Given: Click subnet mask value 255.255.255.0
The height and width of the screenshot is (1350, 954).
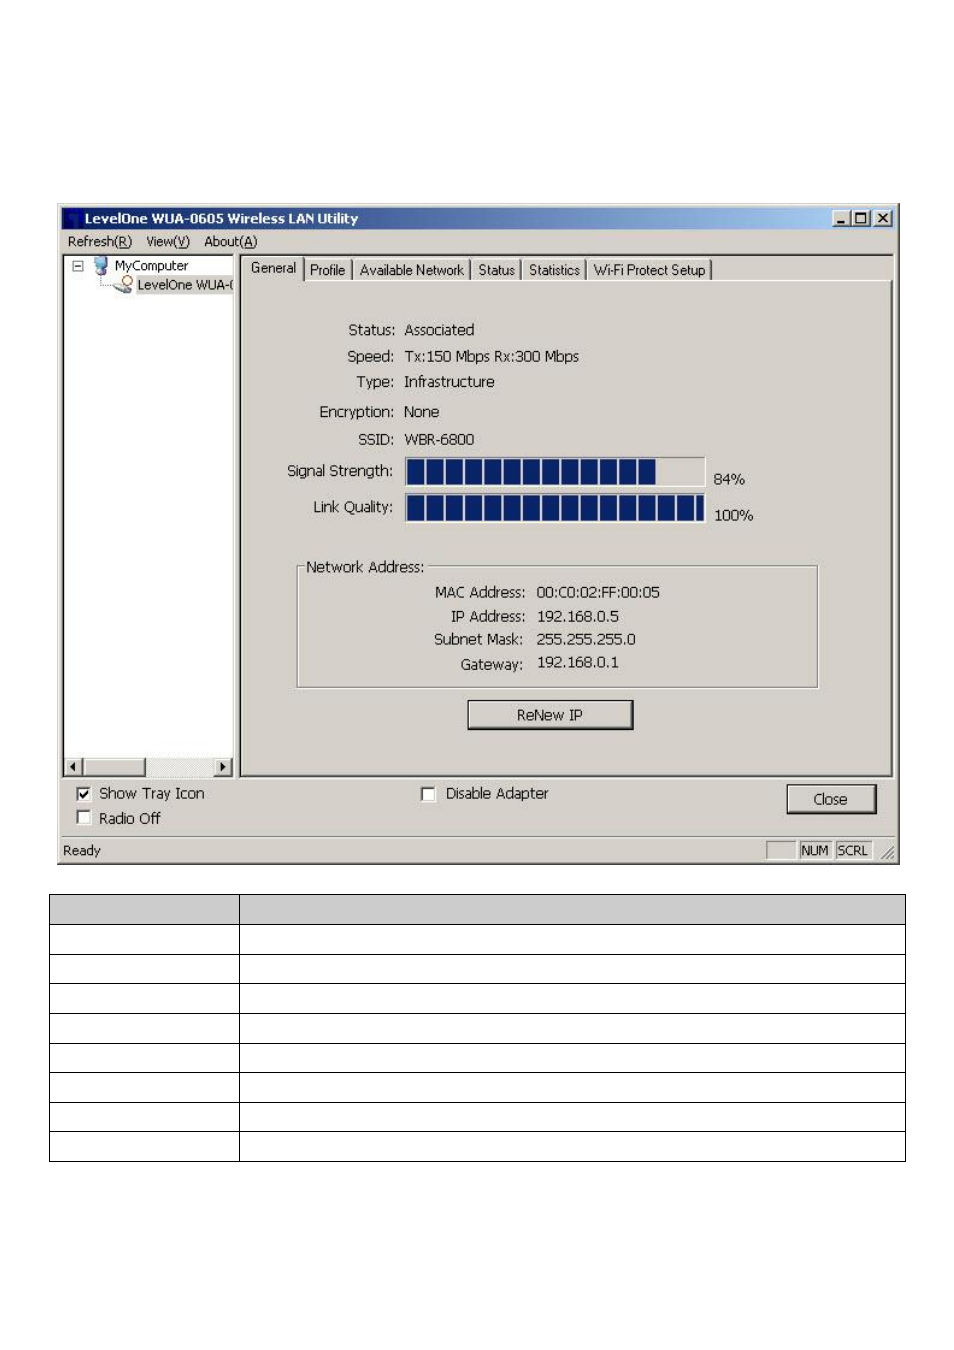Looking at the screenshot, I should [586, 640].
